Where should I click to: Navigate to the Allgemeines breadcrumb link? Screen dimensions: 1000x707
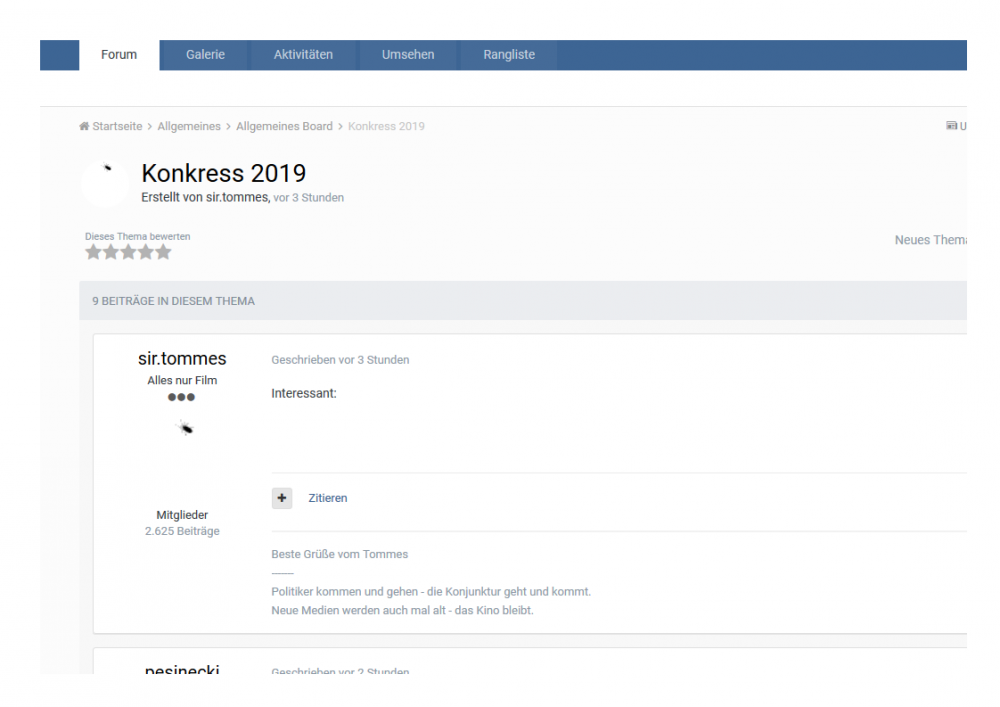pyautogui.click(x=190, y=126)
